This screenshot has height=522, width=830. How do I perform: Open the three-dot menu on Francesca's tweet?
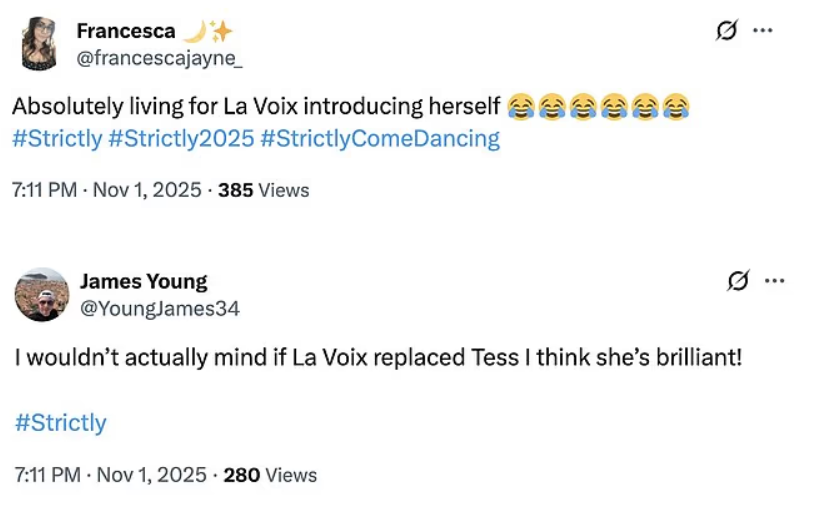point(763,31)
